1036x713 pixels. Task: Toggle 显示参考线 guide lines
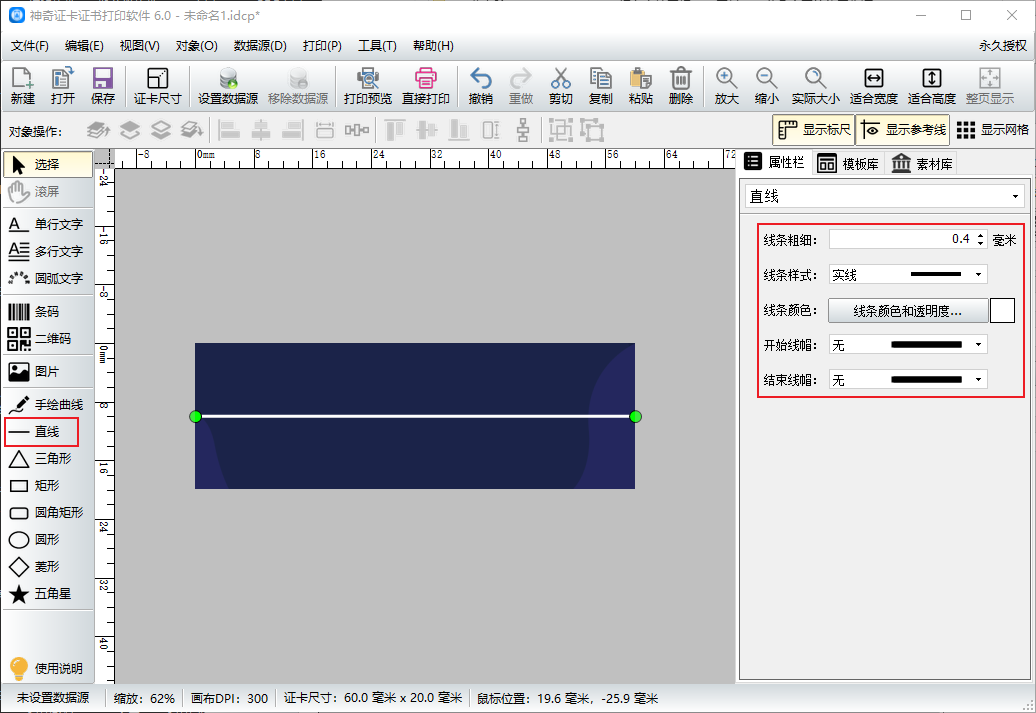[x=903, y=130]
